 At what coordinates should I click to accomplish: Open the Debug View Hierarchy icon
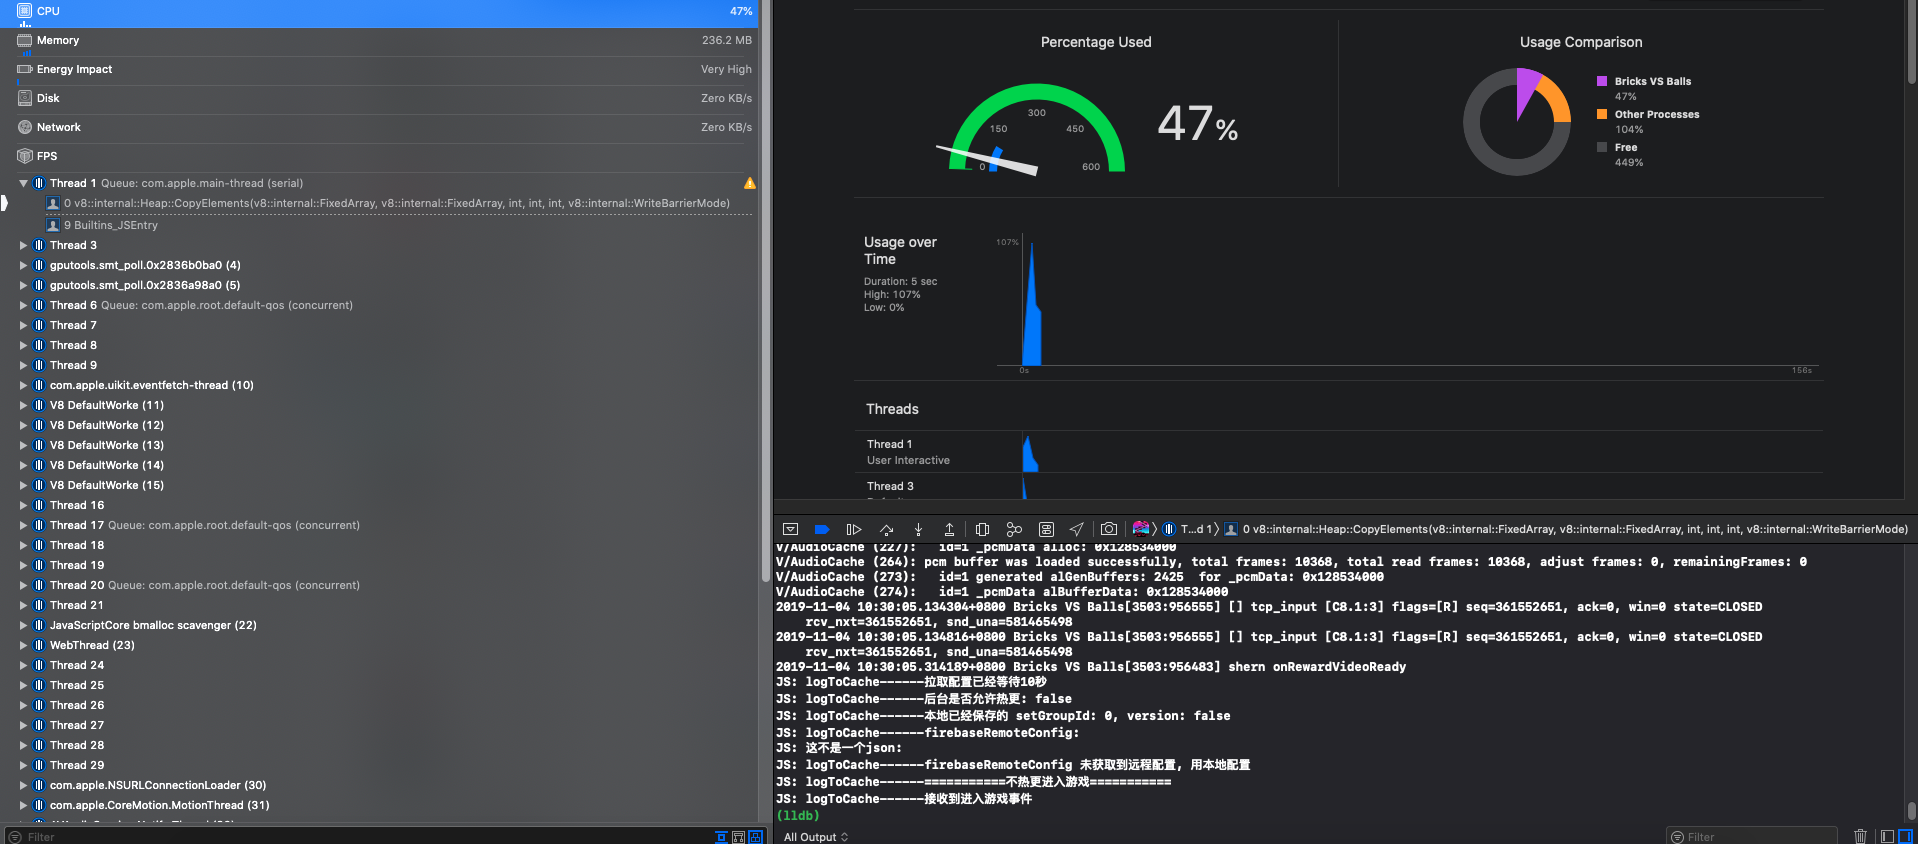coord(982,529)
